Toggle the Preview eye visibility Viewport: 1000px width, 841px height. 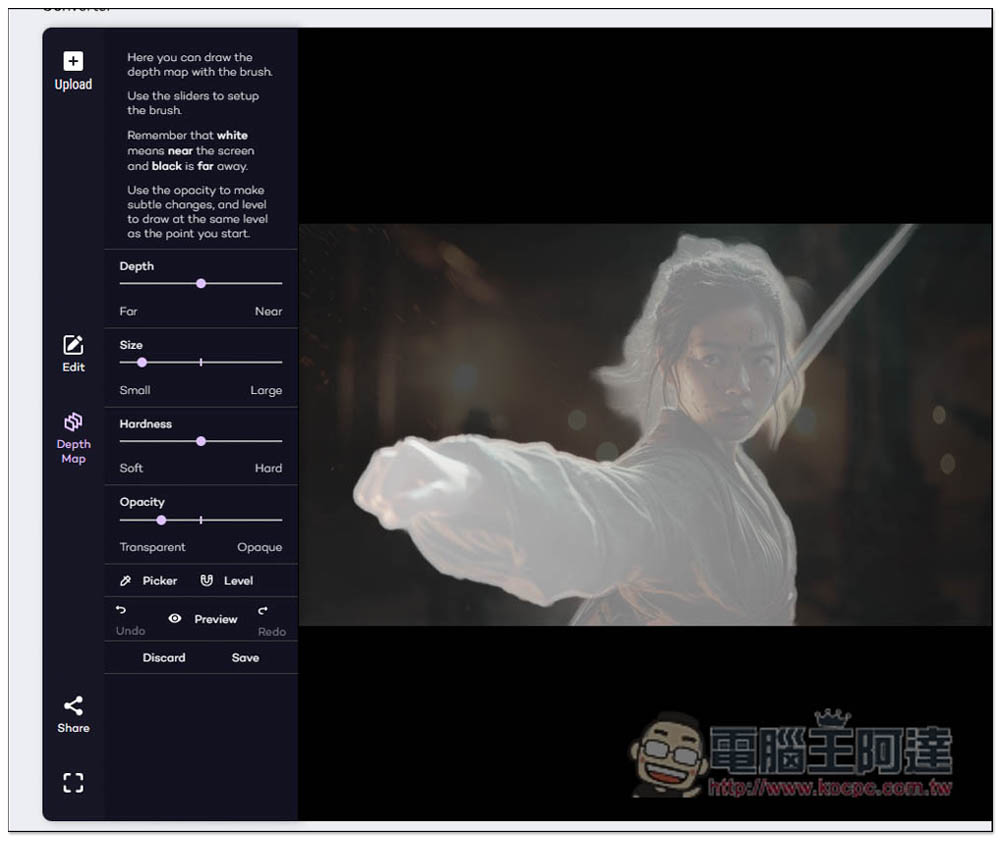(x=175, y=619)
